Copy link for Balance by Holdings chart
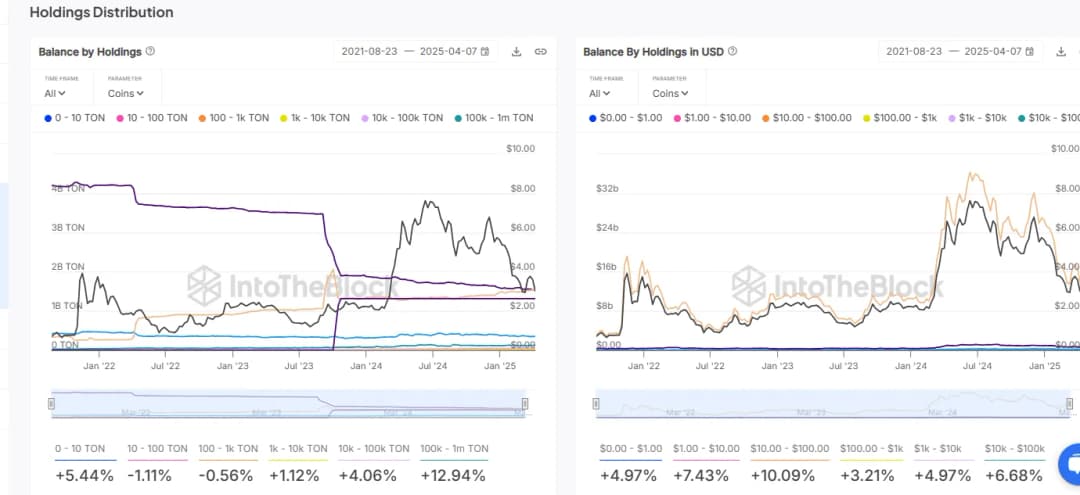This screenshot has width=1080, height=495. (540, 52)
